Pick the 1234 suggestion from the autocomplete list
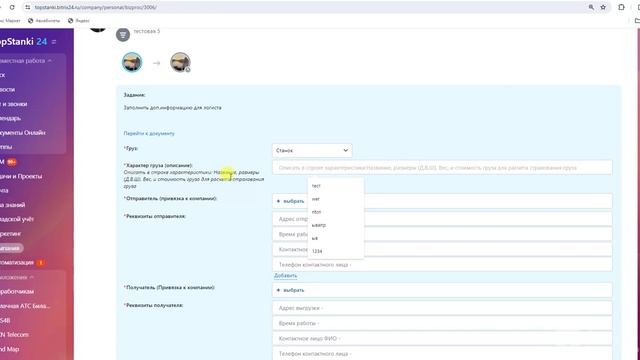The width and height of the screenshot is (640, 360). click(x=336, y=251)
